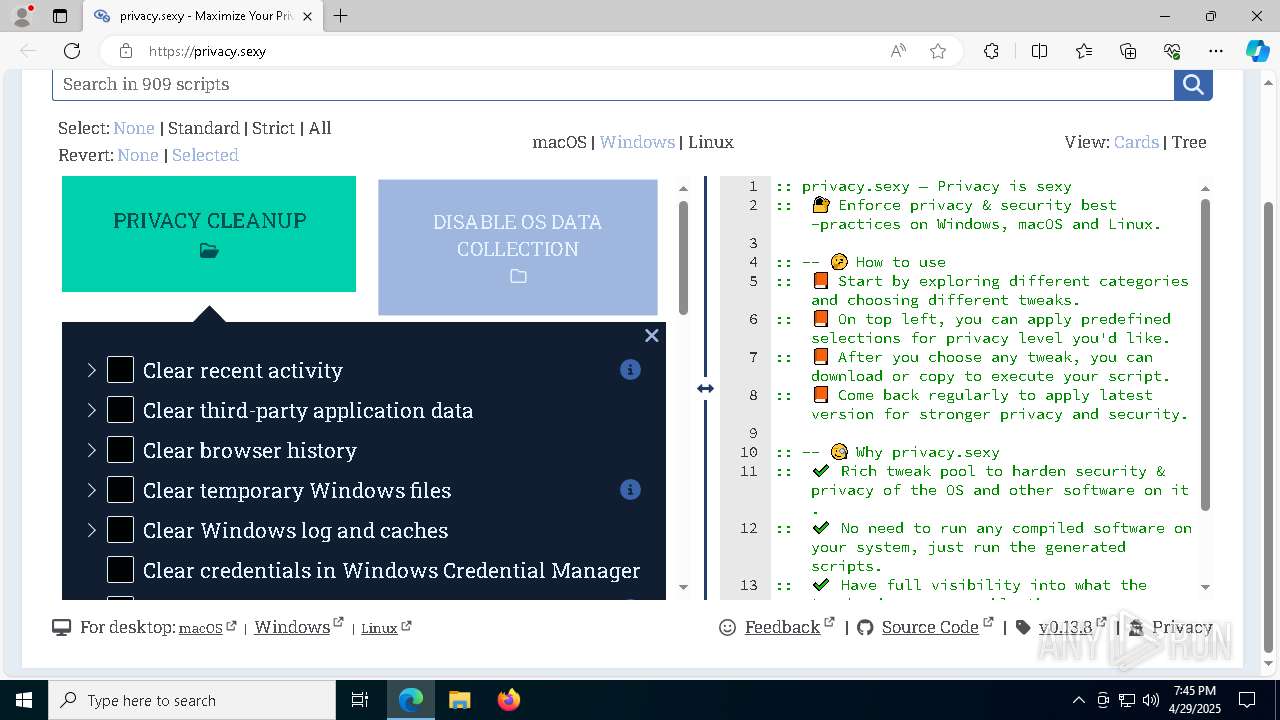The image size is (1280, 720).
Task: Refresh the page
Action: [x=72, y=51]
